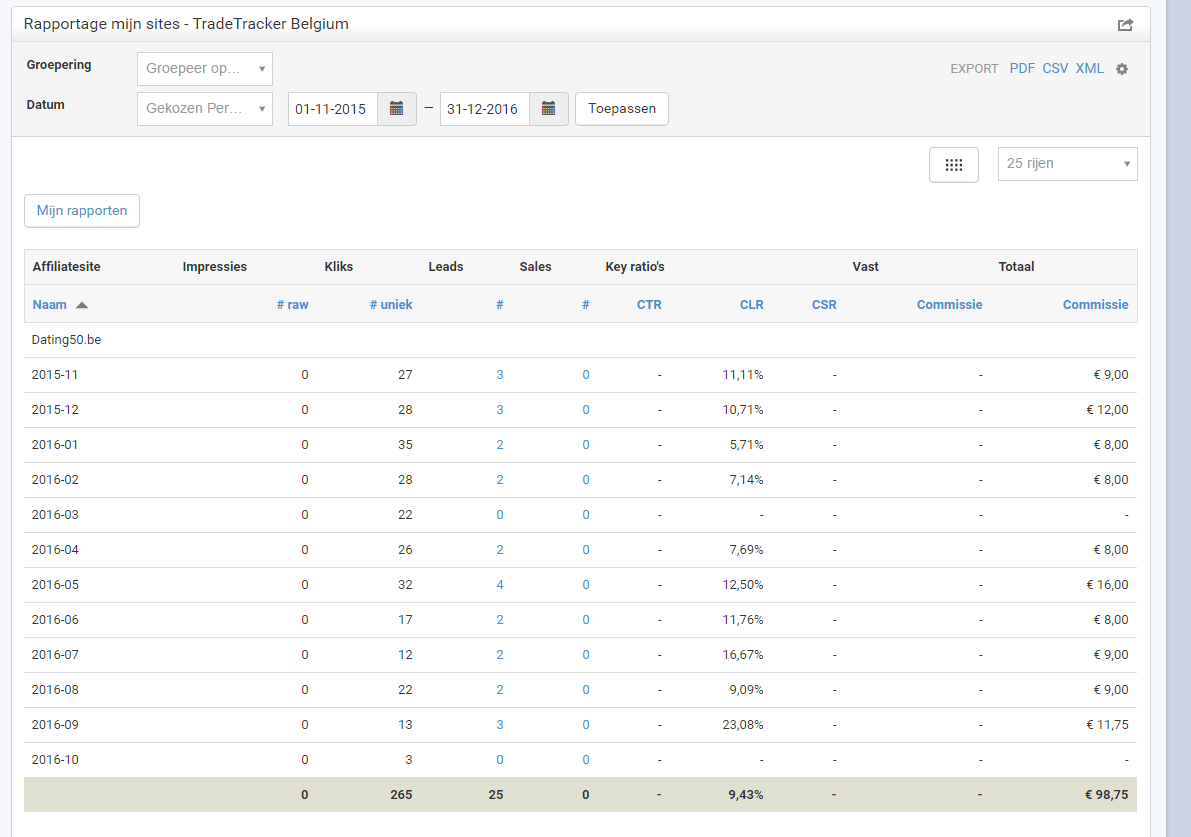Open leads count 3 for 2015-12
Viewport: 1191px width, 837px height.
point(500,409)
